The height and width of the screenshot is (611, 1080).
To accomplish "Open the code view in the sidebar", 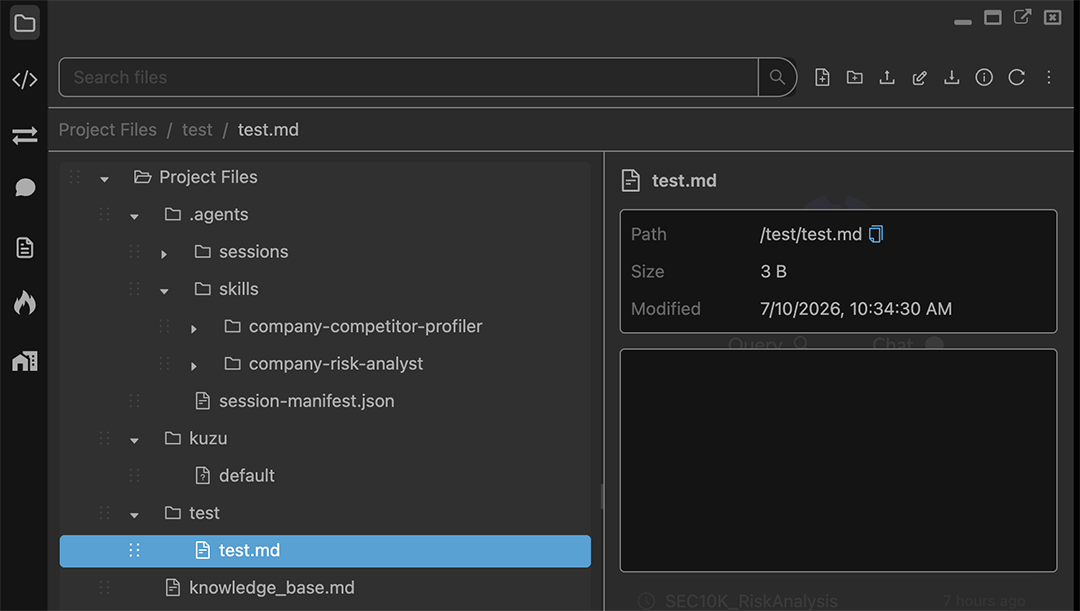I will [x=25, y=80].
